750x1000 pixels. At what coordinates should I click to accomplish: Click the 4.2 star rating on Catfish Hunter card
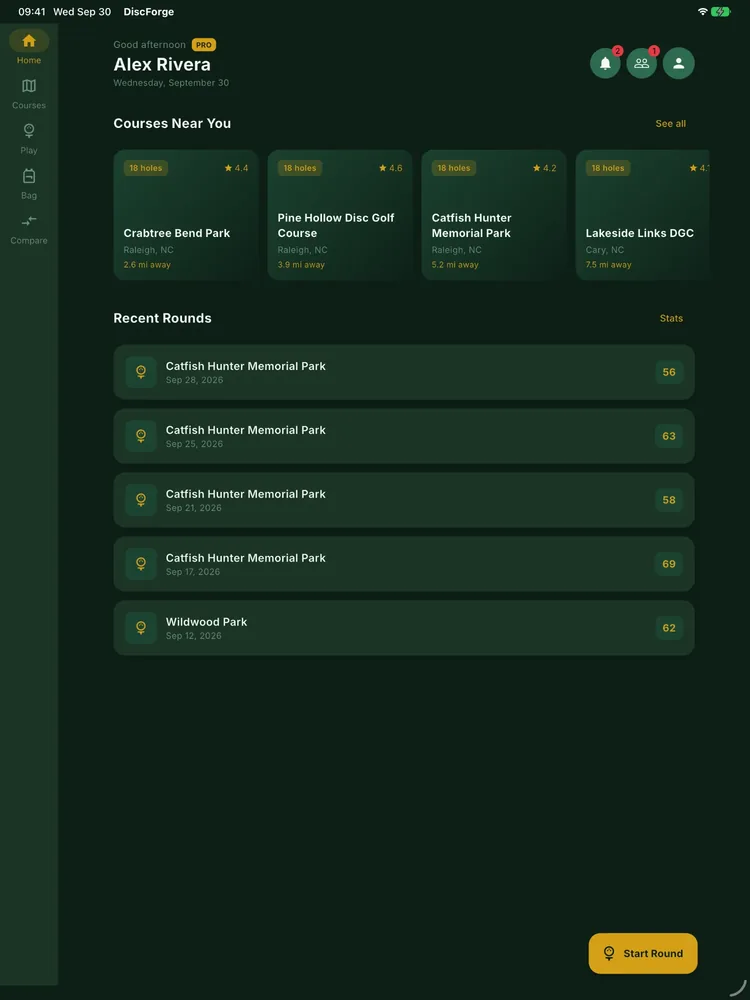(x=545, y=168)
